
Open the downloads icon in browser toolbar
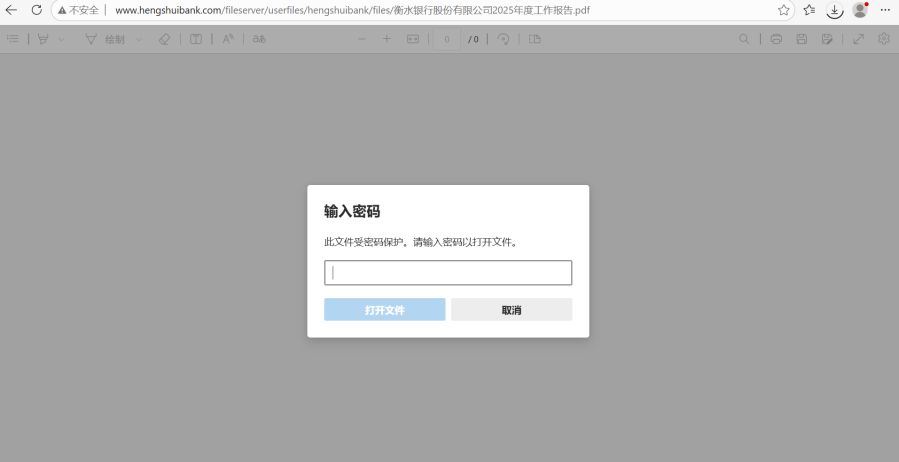click(x=835, y=10)
